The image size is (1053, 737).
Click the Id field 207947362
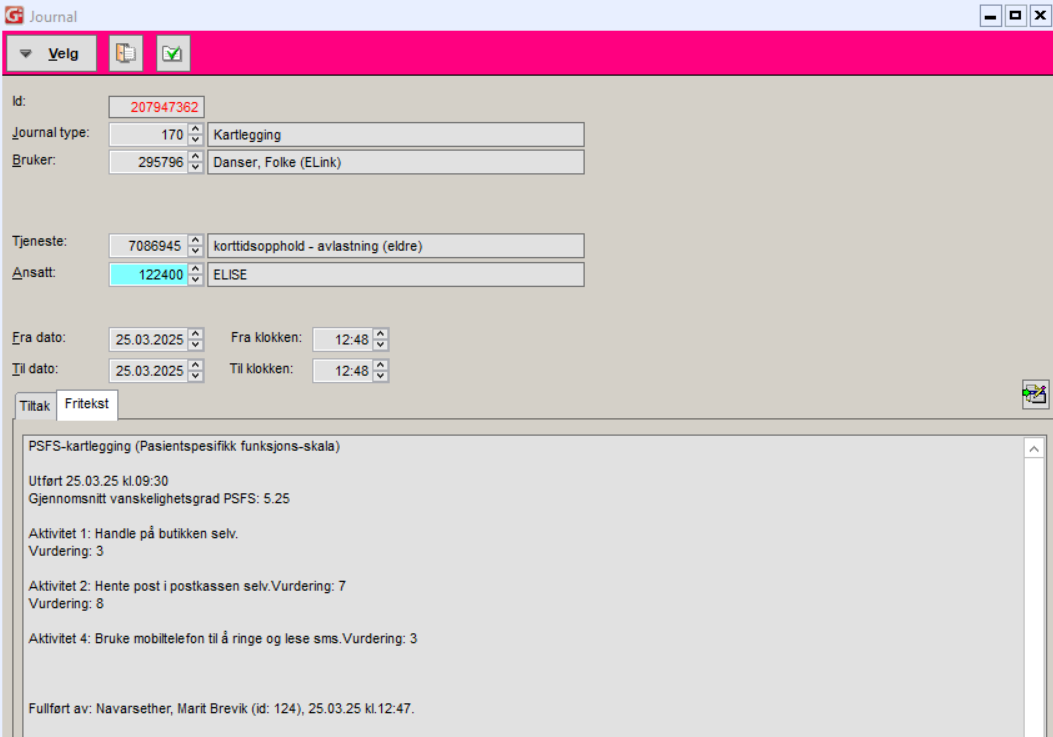coord(156,107)
